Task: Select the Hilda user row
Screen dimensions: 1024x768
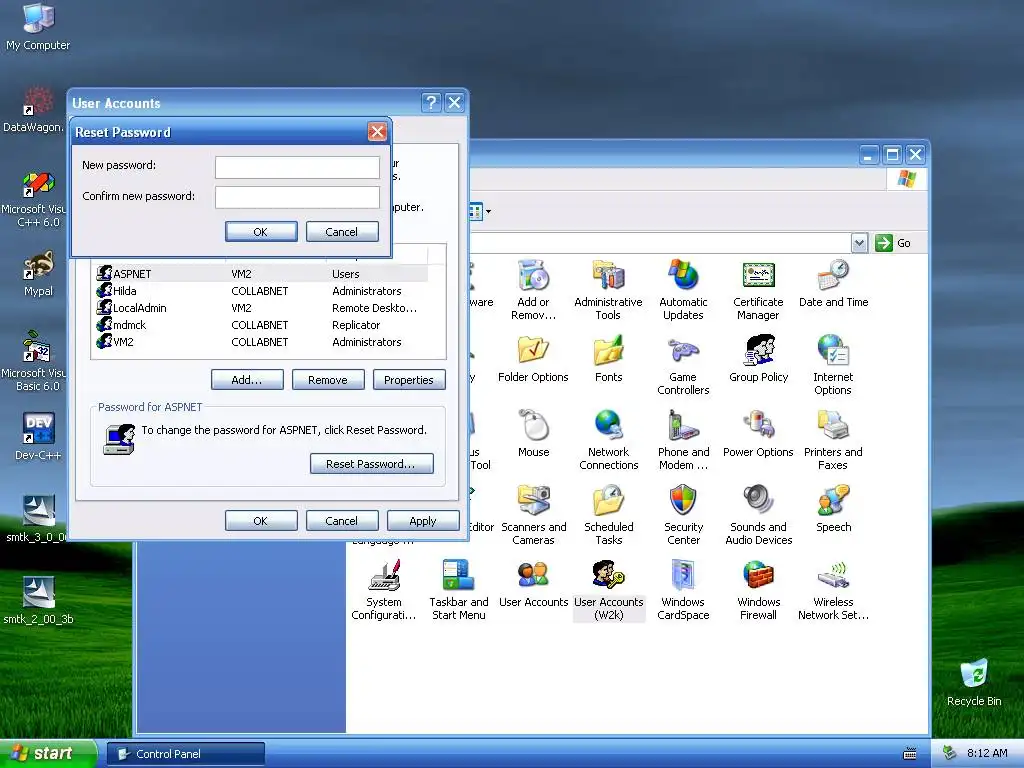Action: [x=261, y=291]
